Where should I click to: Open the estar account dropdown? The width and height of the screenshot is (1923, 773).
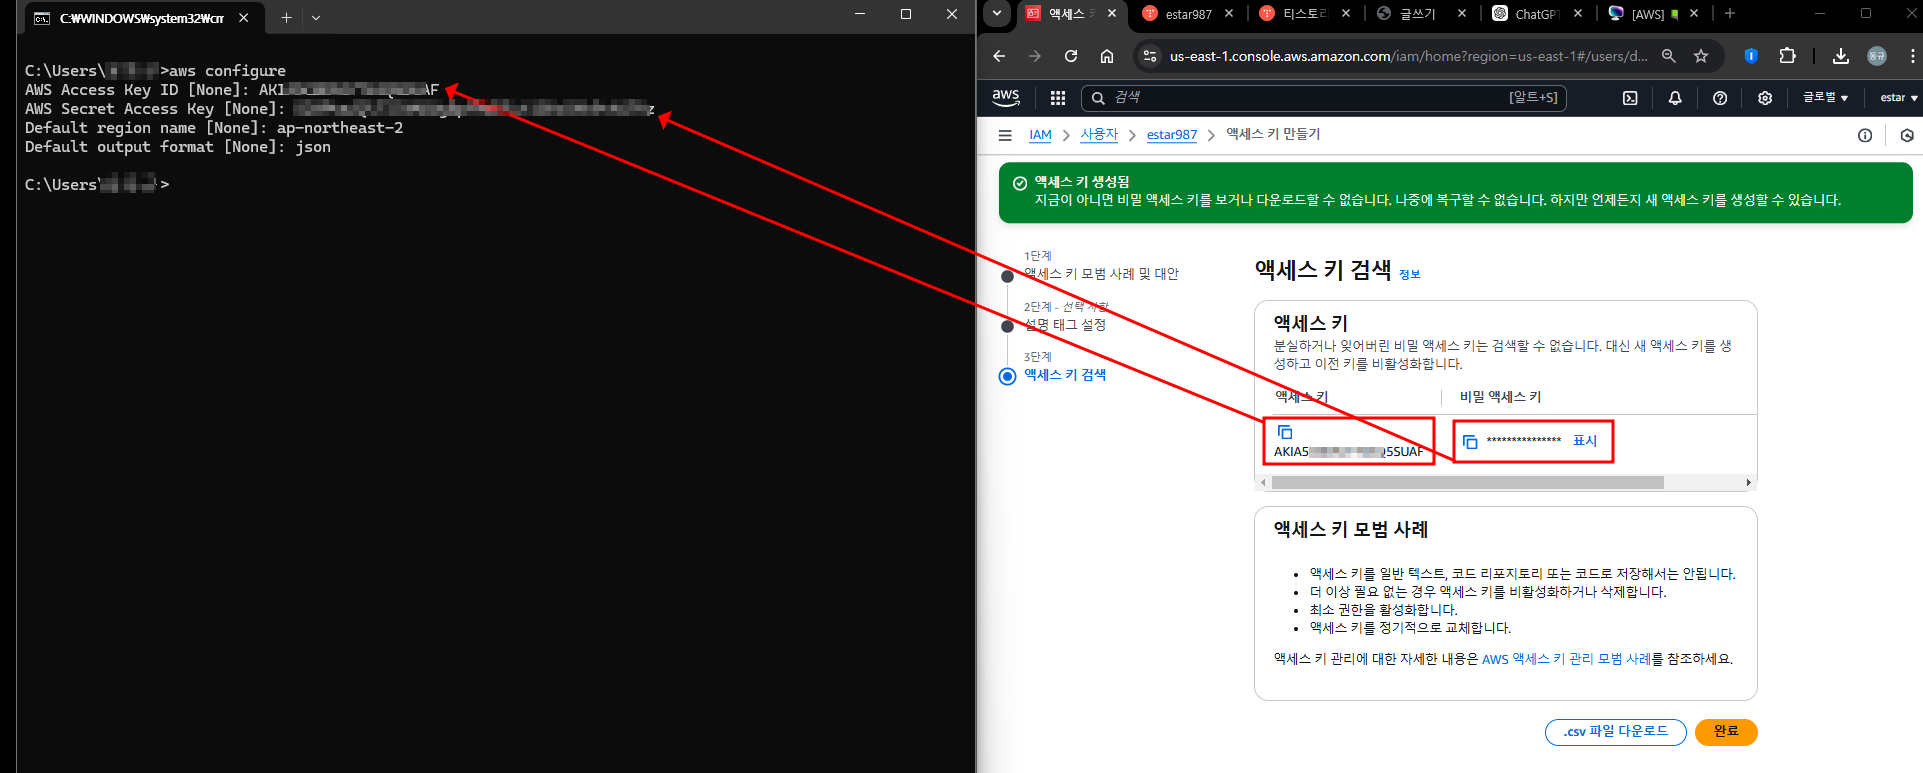coord(1898,98)
